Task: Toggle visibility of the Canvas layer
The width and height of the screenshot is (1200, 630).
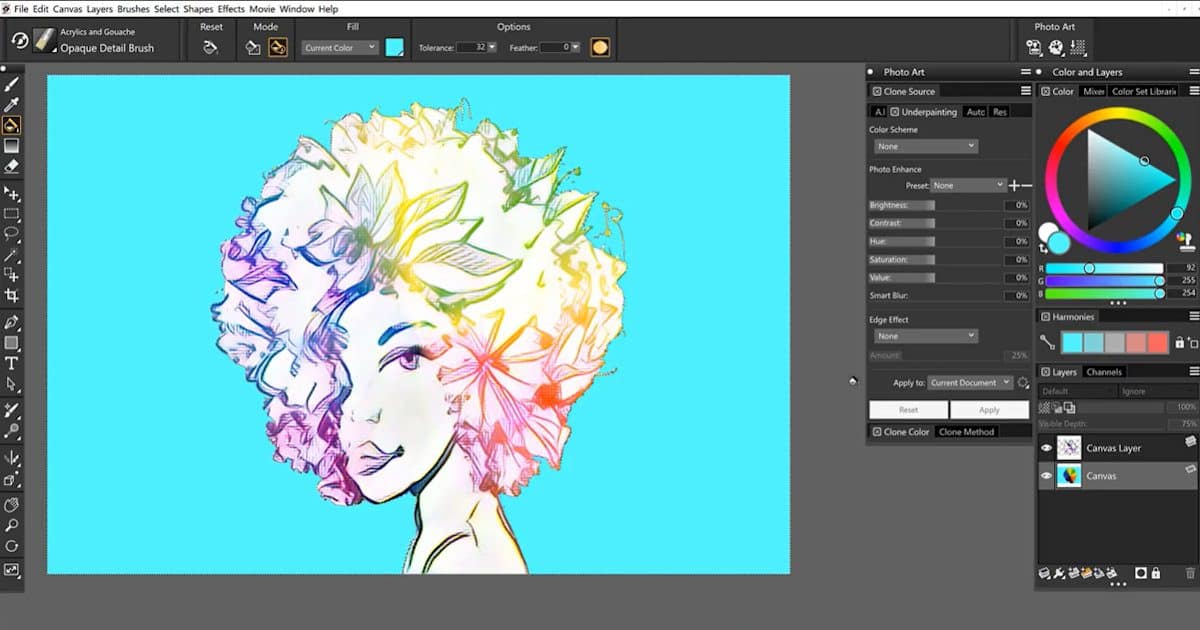Action: (x=1046, y=474)
